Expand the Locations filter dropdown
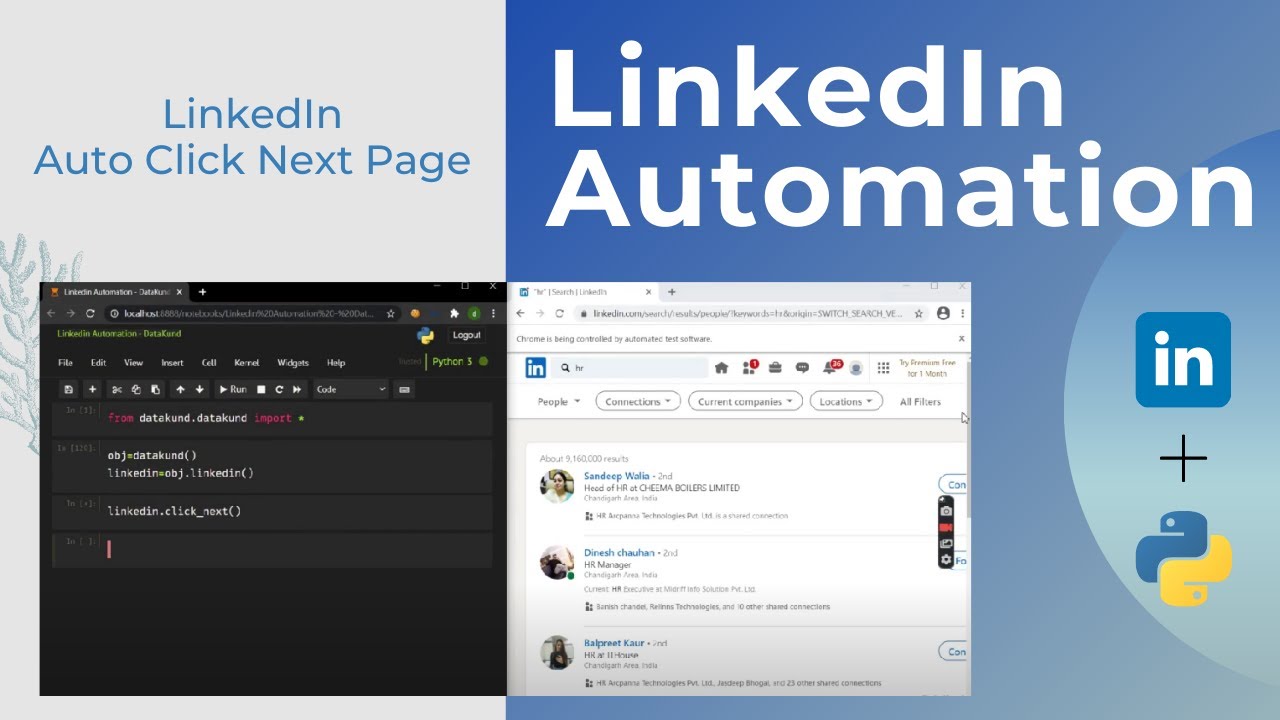1280x720 pixels. pos(846,401)
